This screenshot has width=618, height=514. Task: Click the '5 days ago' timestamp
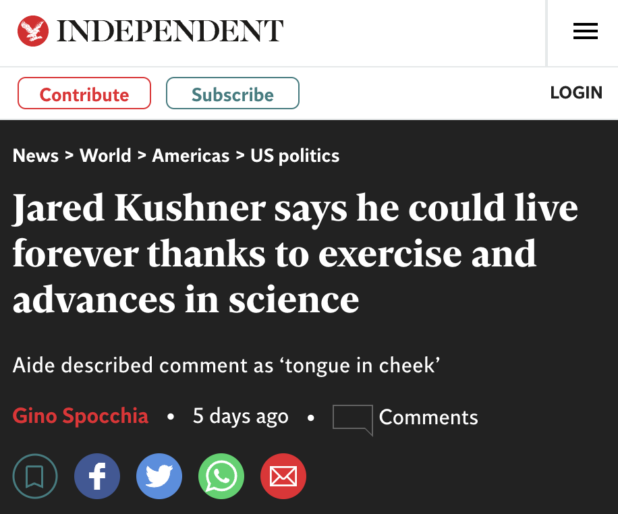point(240,416)
